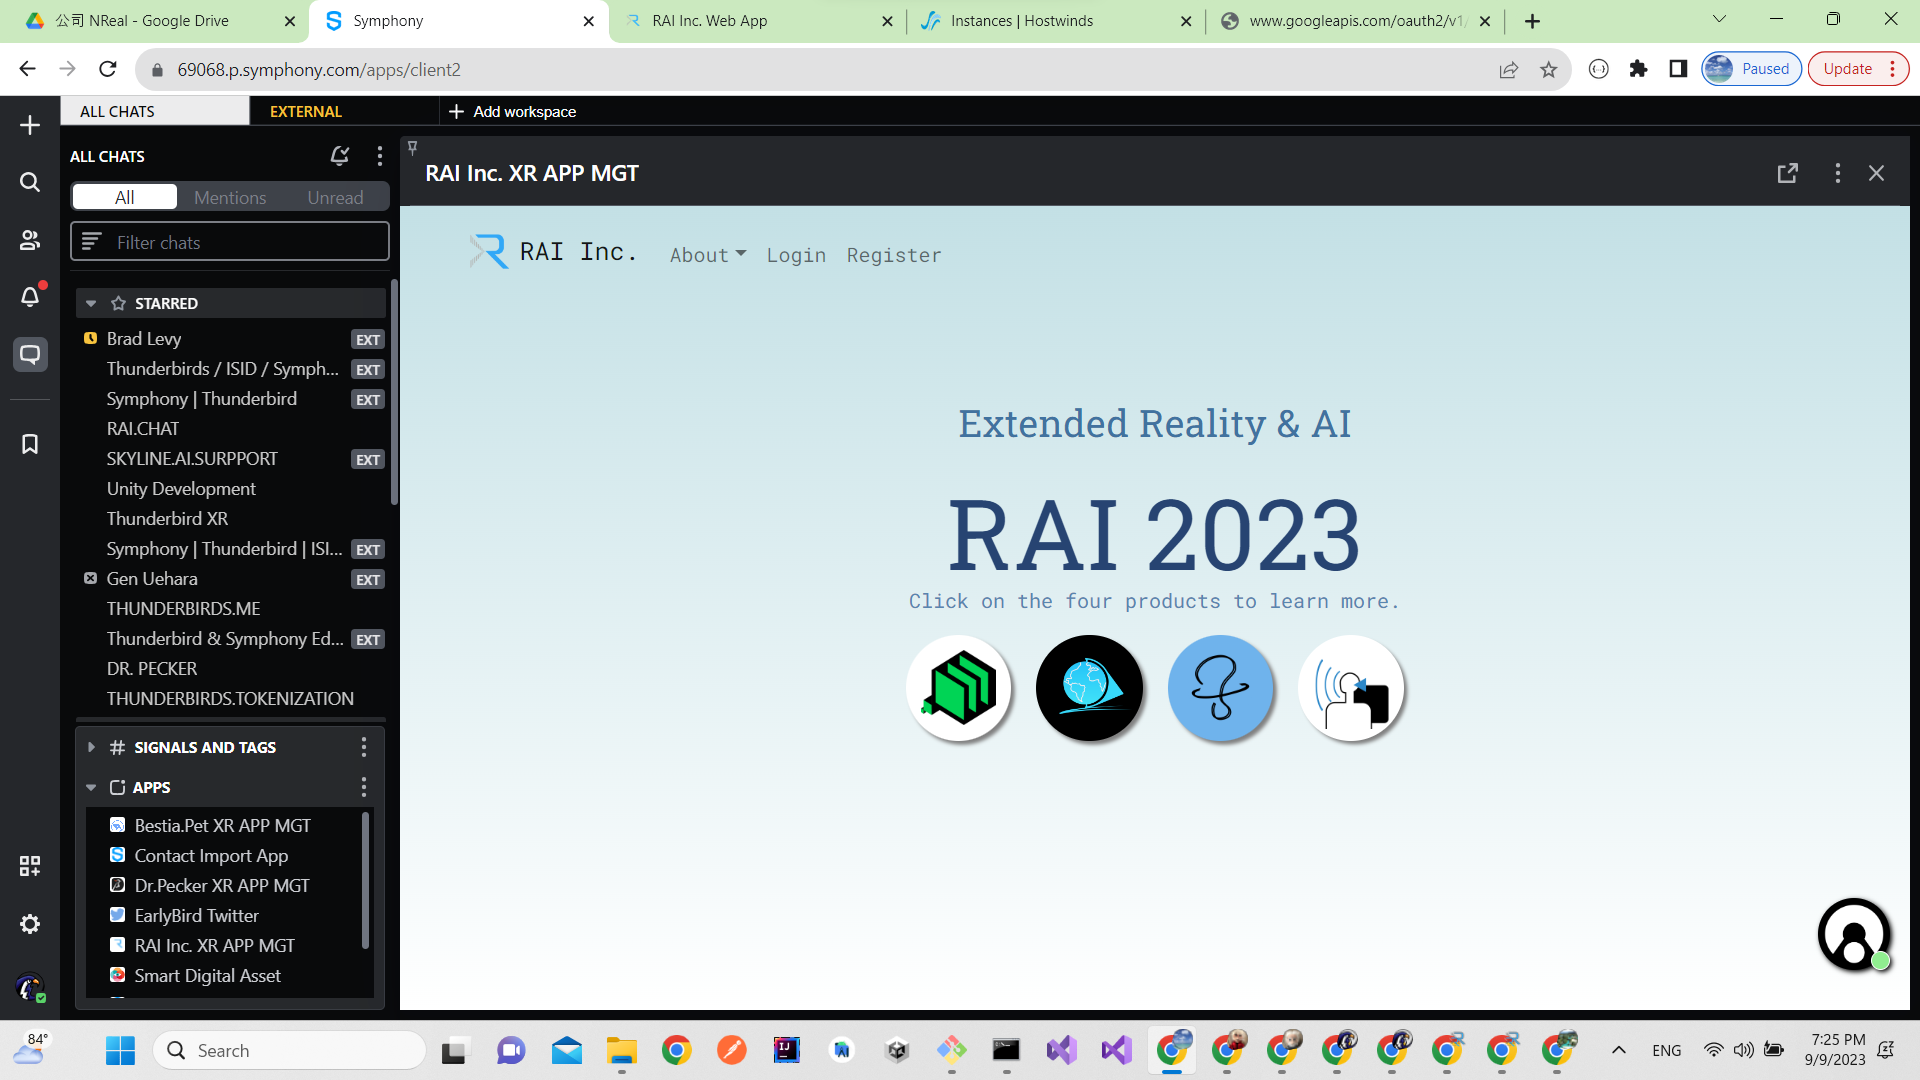Open saved bookmarks in the sidebar
This screenshot has width=1920, height=1080.
[29, 444]
